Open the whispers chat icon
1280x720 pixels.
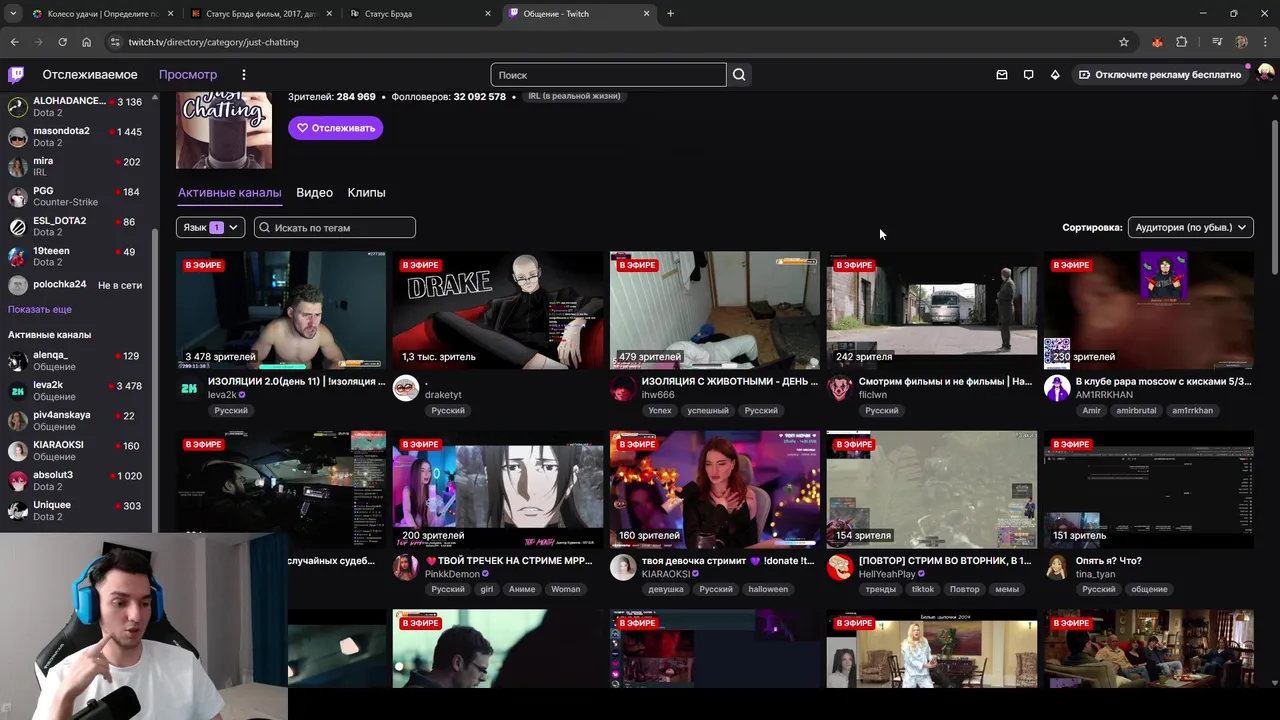1028,75
